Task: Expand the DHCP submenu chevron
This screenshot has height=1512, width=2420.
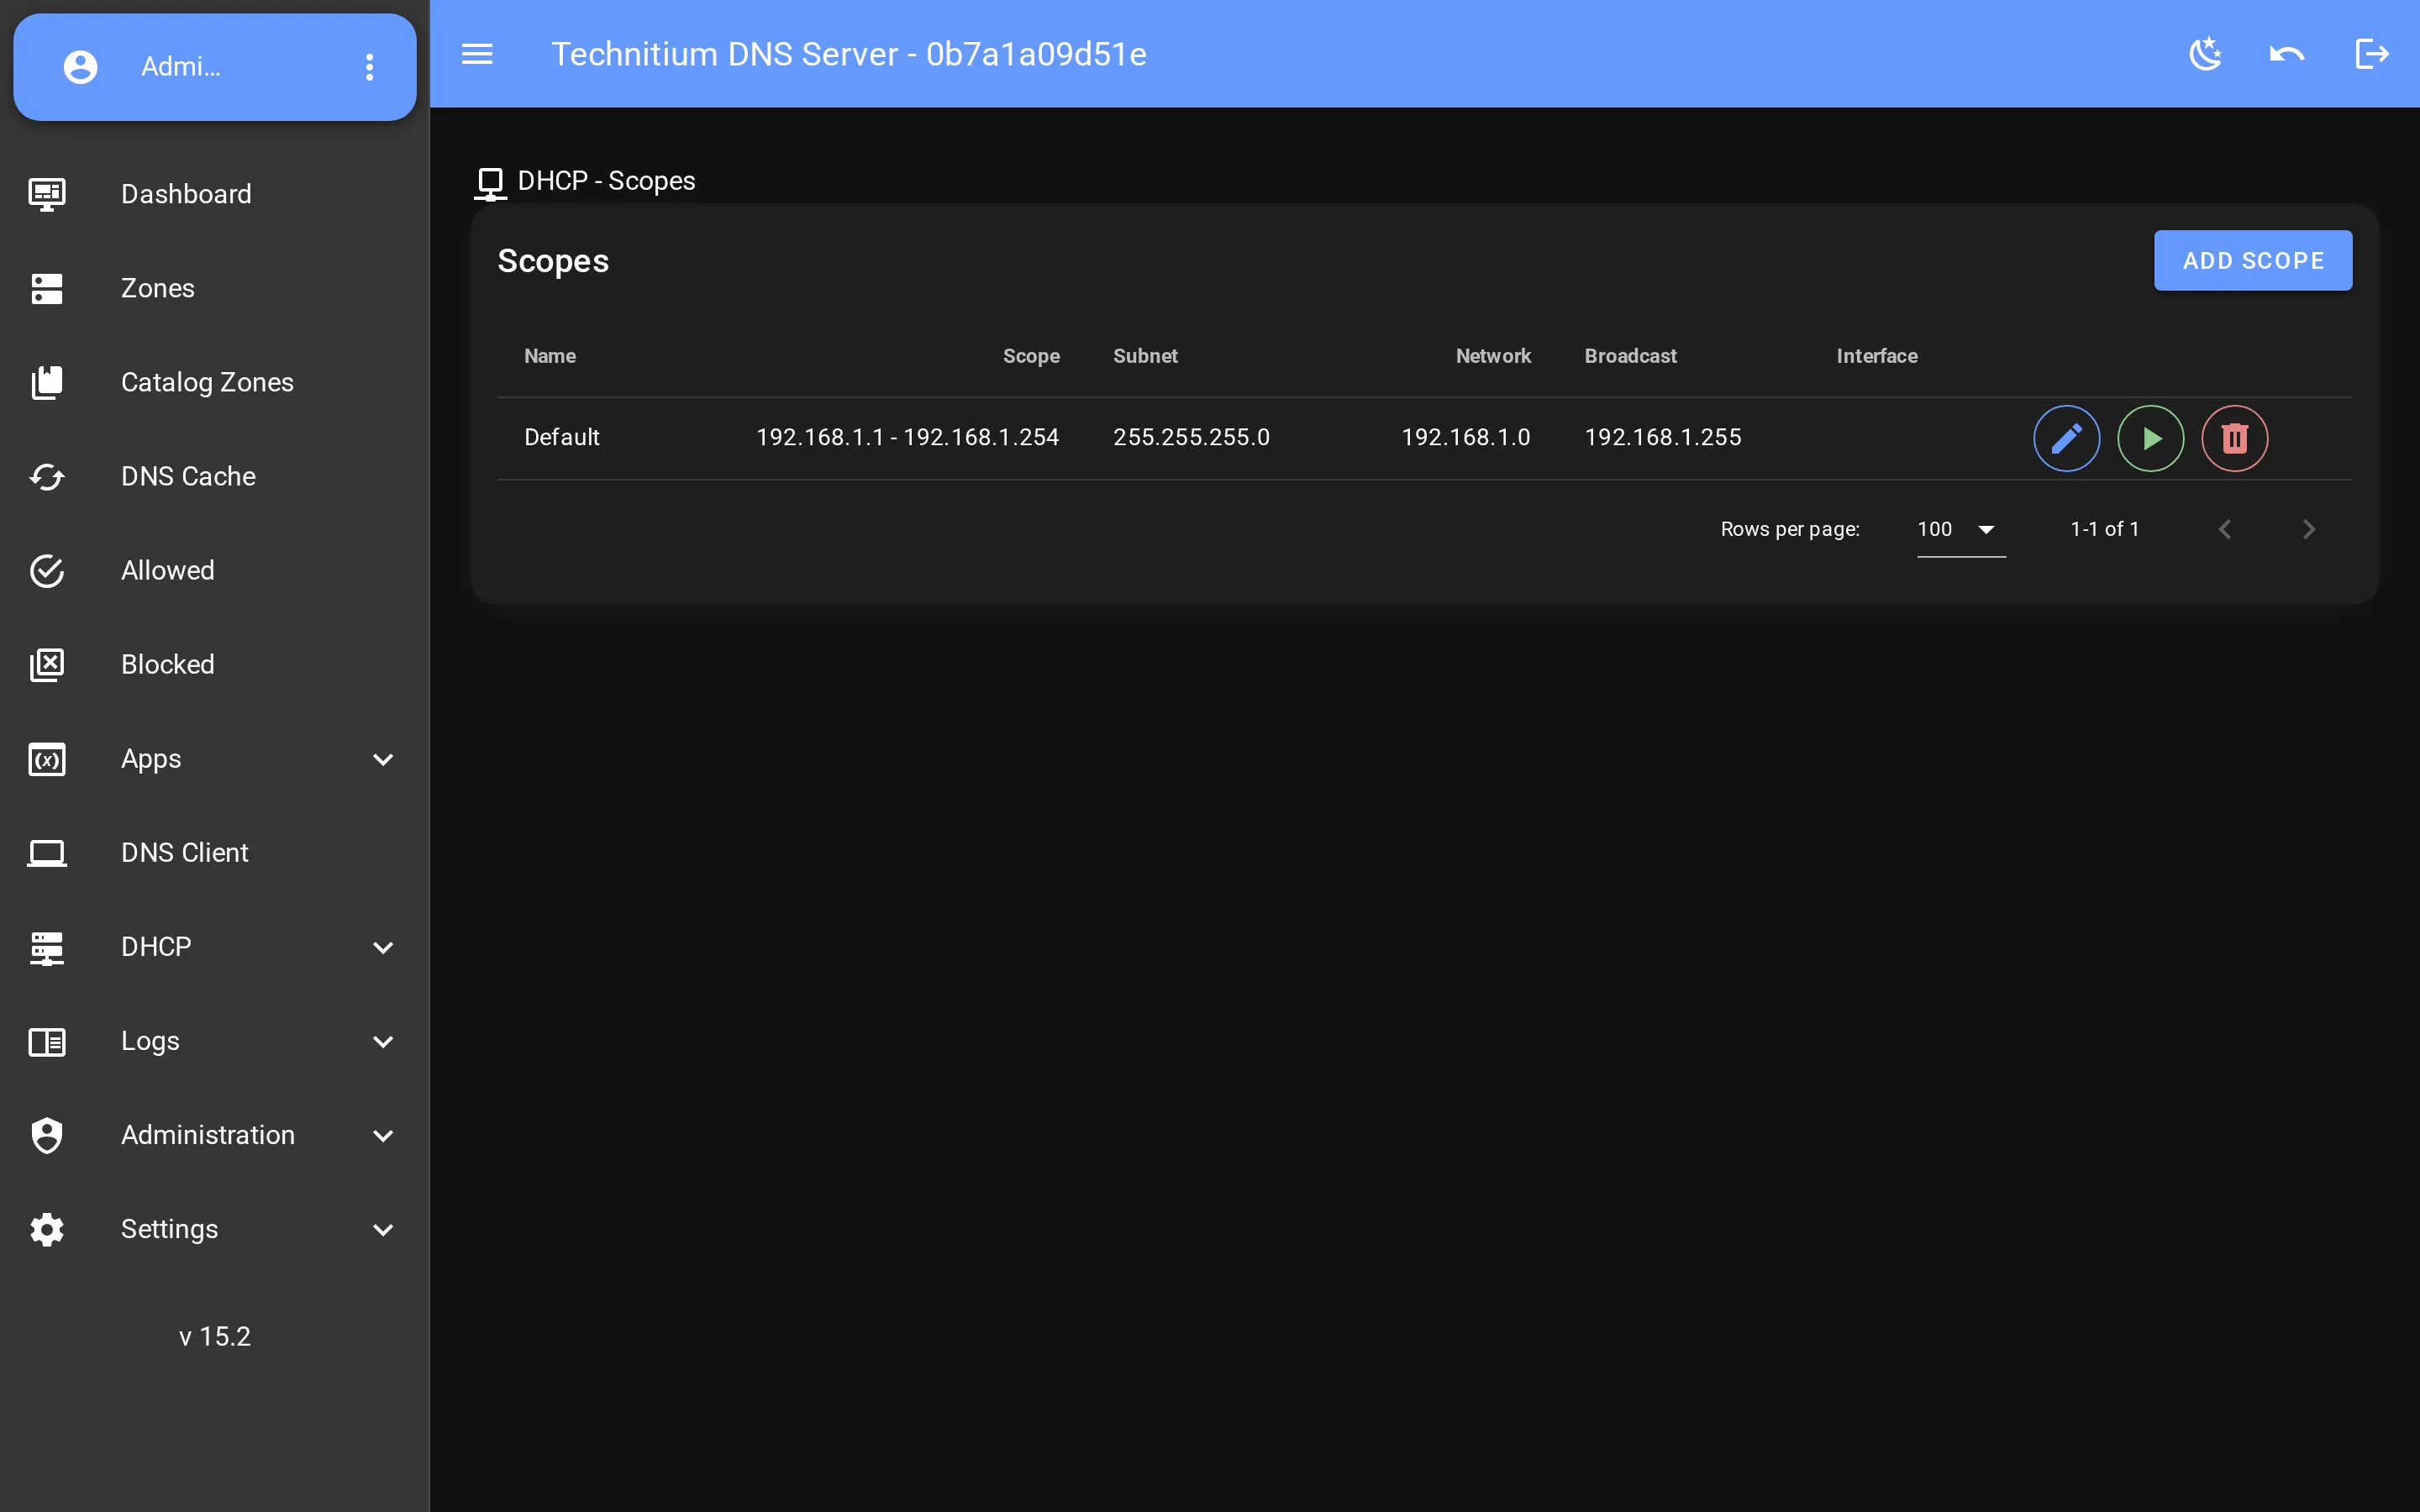Action: tap(383, 947)
